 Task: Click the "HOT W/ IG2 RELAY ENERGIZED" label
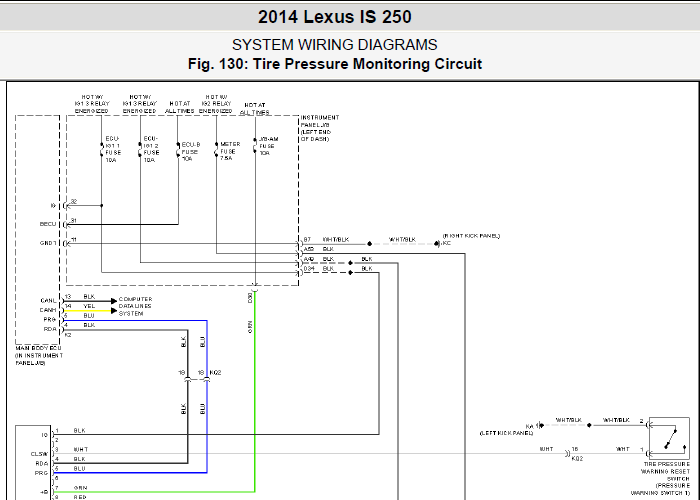(x=216, y=104)
